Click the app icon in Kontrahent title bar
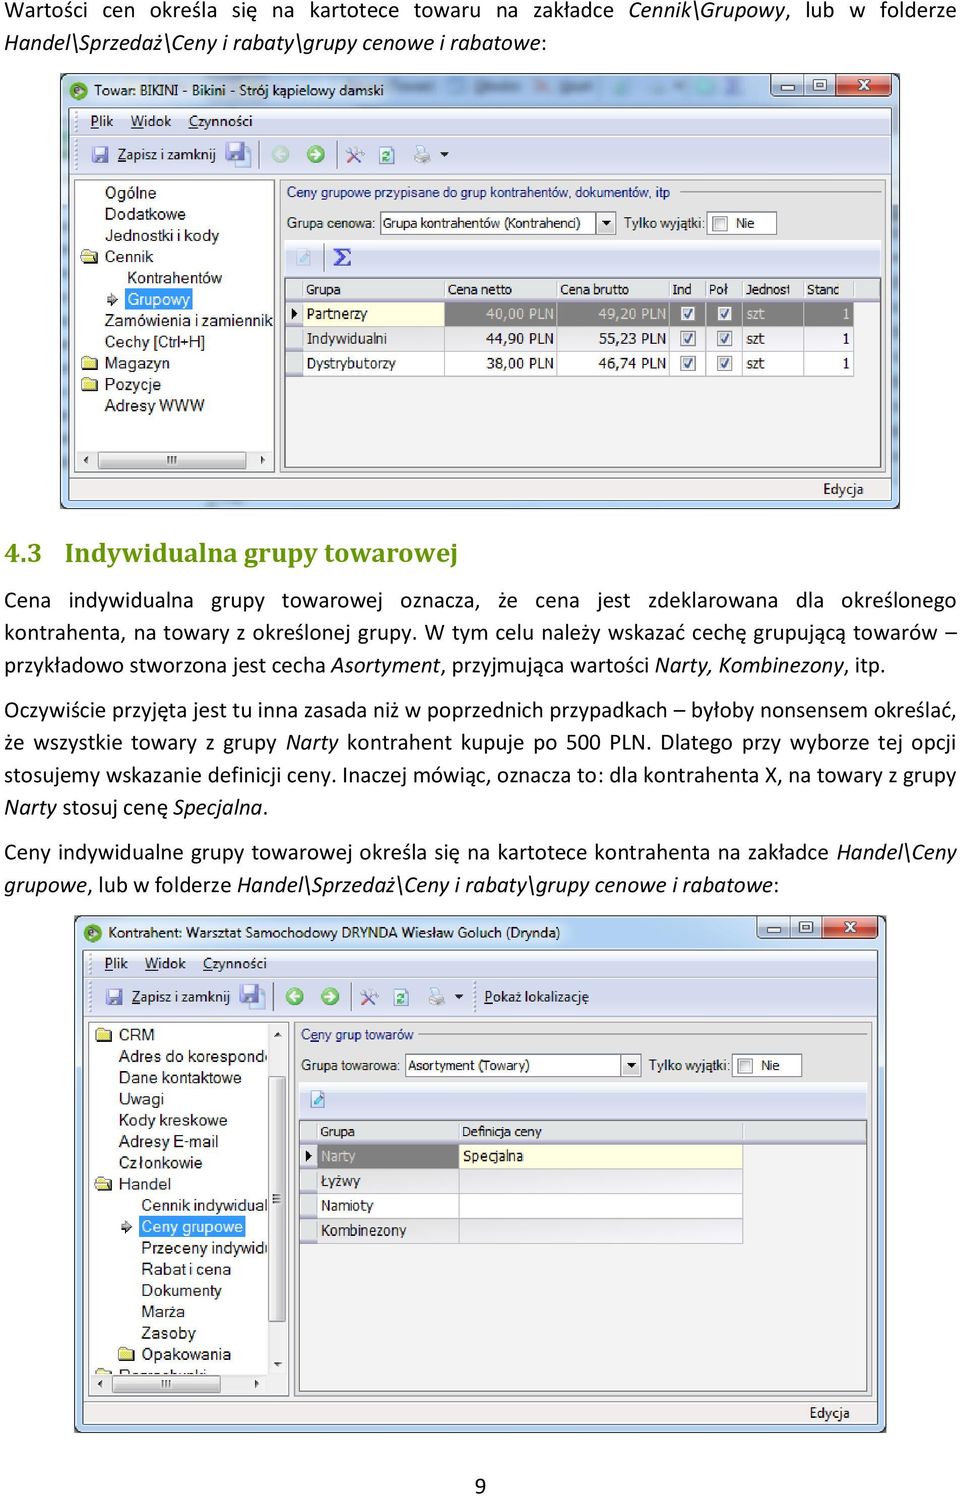 coord(93,932)
